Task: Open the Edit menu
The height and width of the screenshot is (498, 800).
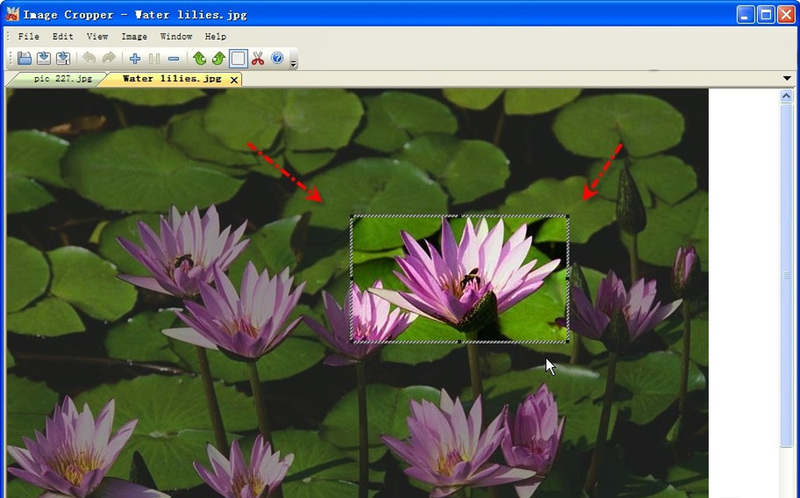Action: pos(63,37)
